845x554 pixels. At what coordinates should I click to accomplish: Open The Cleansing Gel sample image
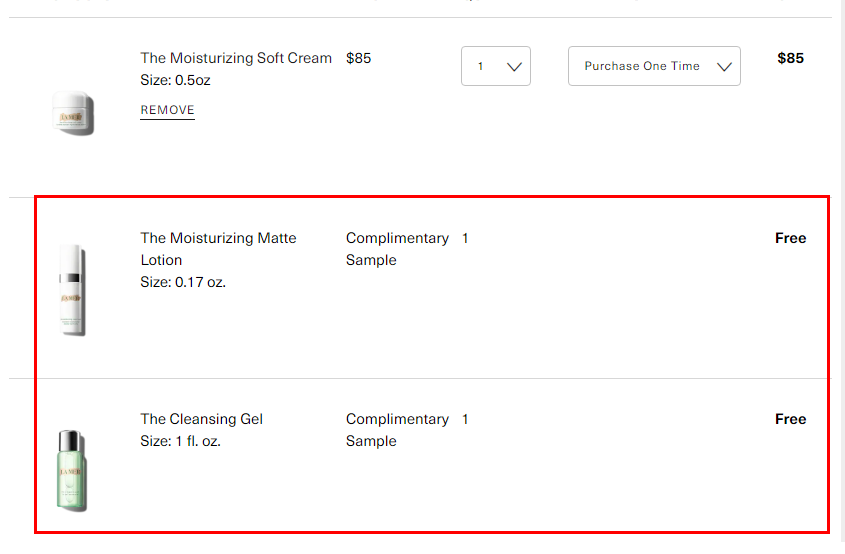pyautogui.click(x=72, y=470)
